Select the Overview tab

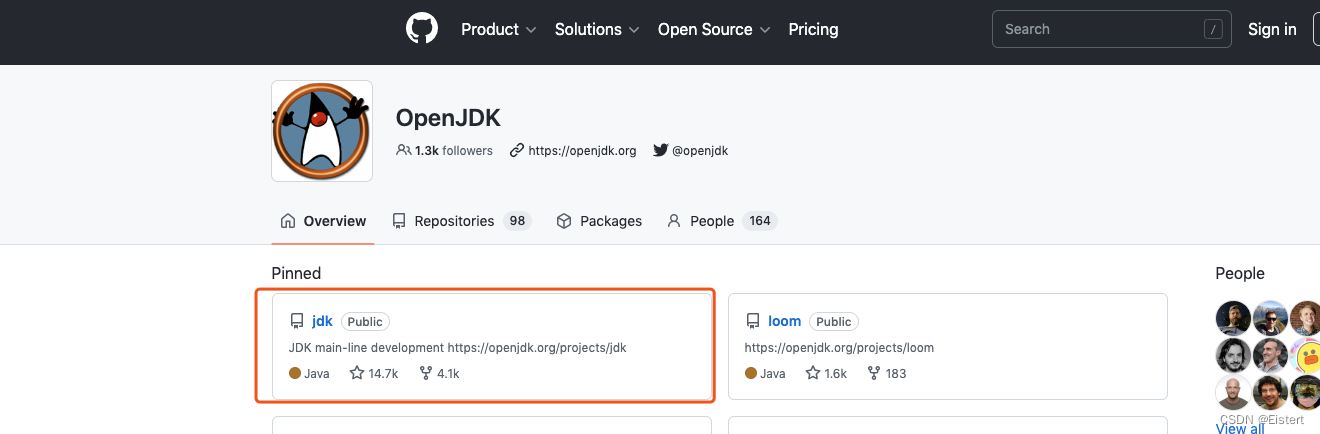pos(323,221)
